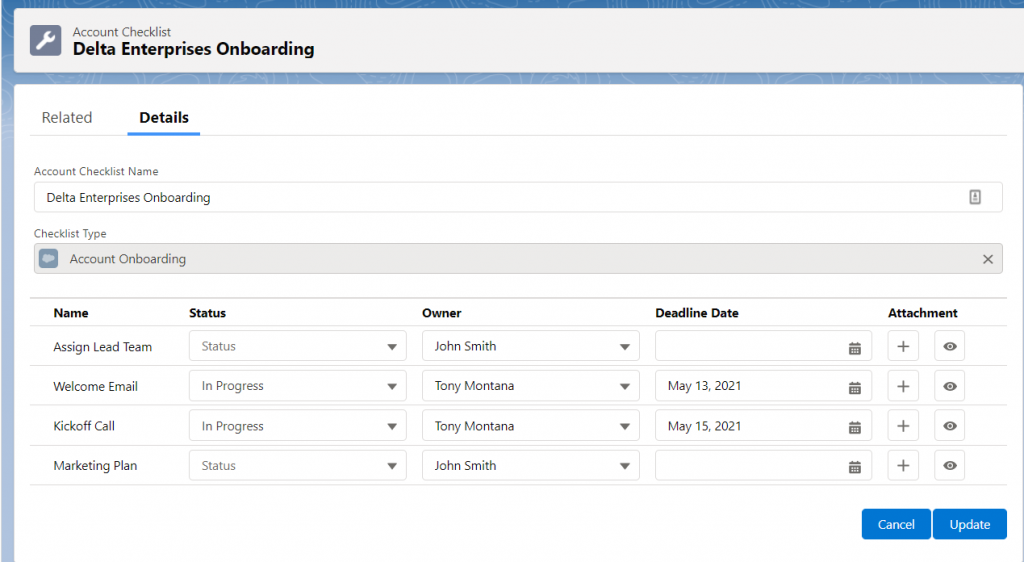1024x562 pixels.
Task: Click the wrench Account Checklist icon
Action: pyautogui.click(x=46, y=40)
